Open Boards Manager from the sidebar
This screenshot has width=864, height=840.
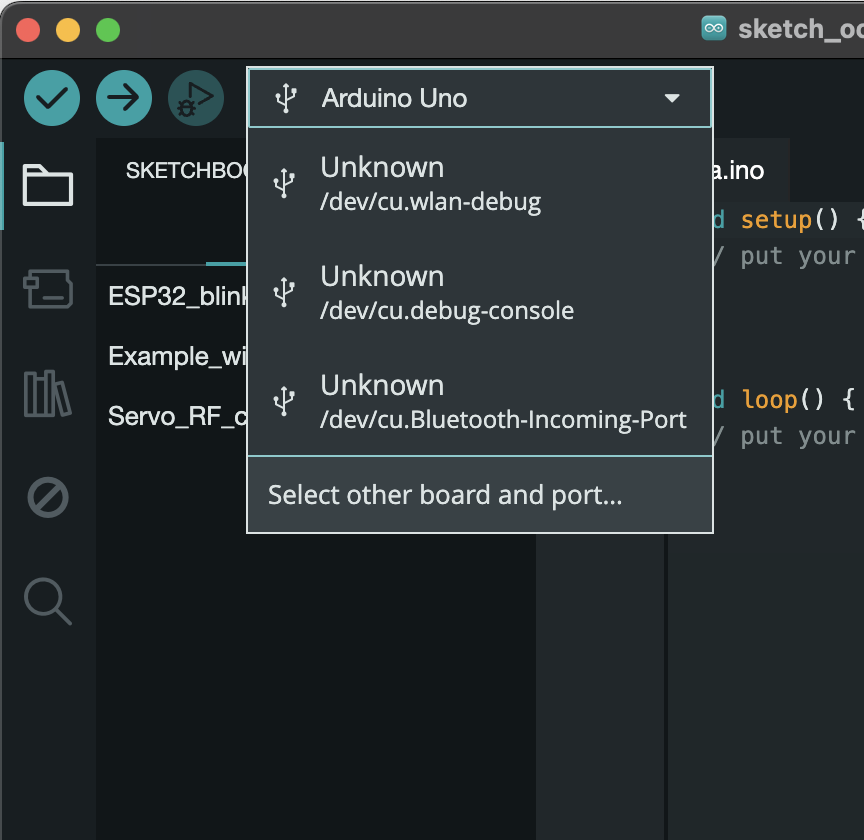[48, 289]
